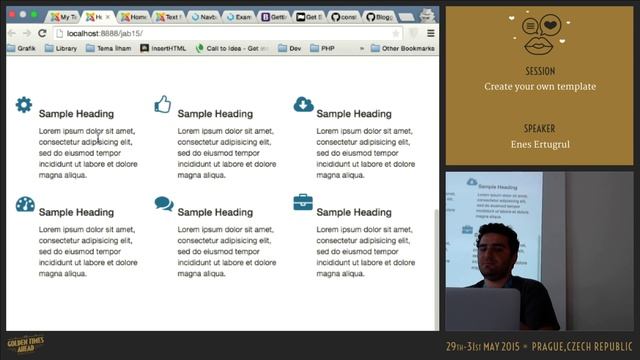This screenshot has height=360, width=640.
Task: Switch to the Bootstrap "Getti" tab
Action: click(x=274, y=17)
